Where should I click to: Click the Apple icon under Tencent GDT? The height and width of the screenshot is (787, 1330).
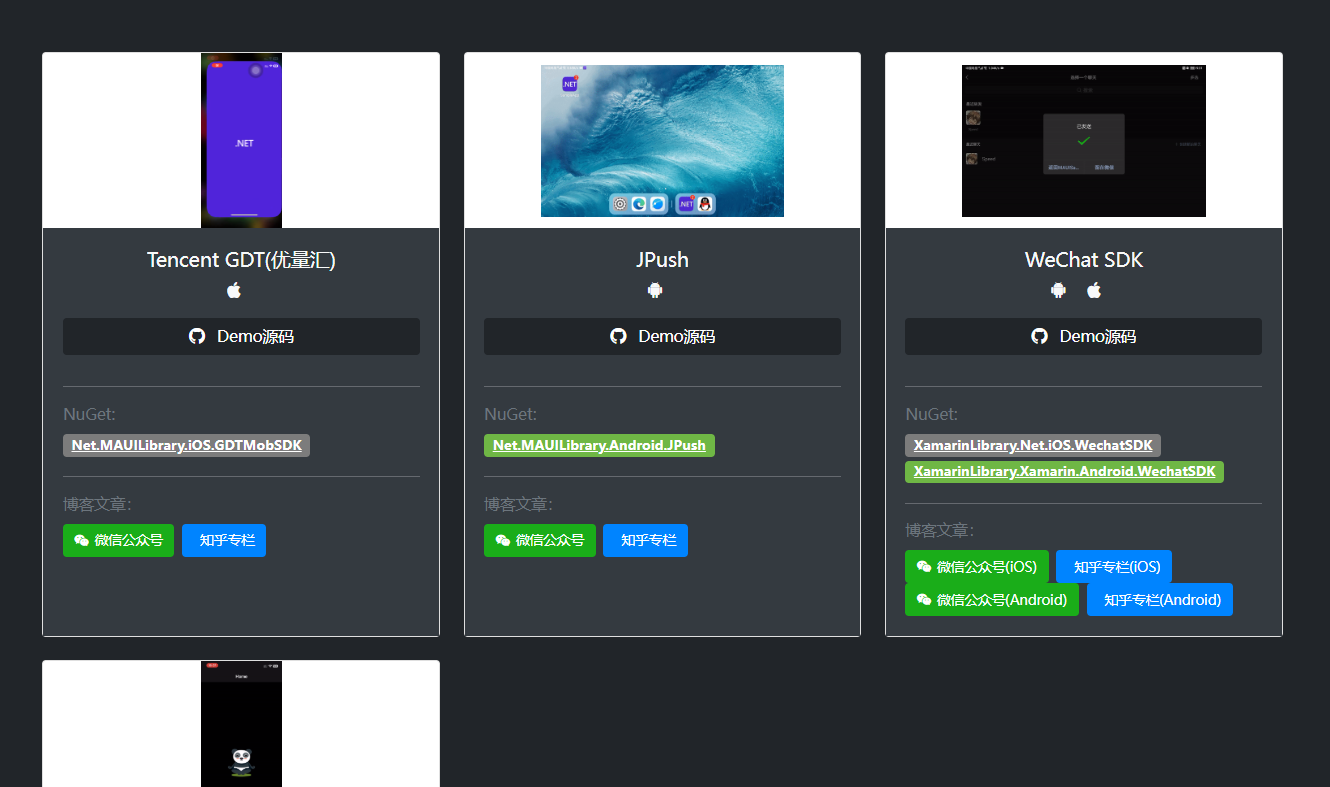click(234, 291)
